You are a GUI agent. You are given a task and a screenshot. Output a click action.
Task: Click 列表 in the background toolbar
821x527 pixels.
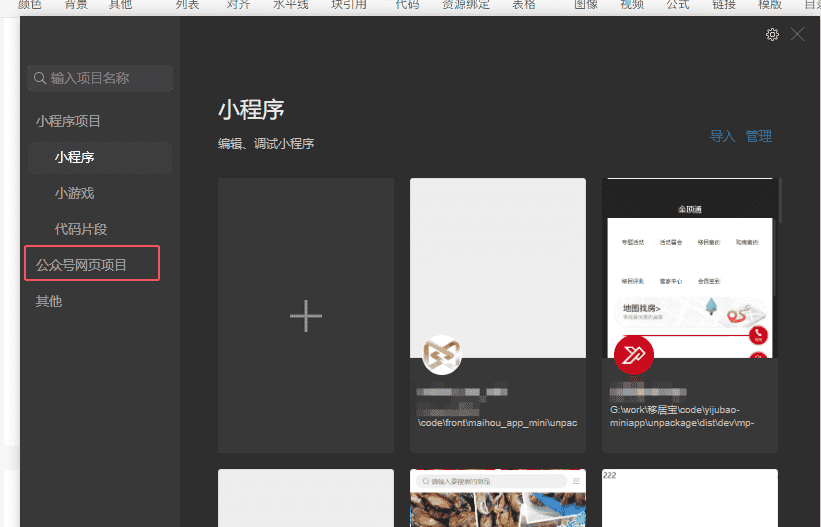tap(187, 5)
